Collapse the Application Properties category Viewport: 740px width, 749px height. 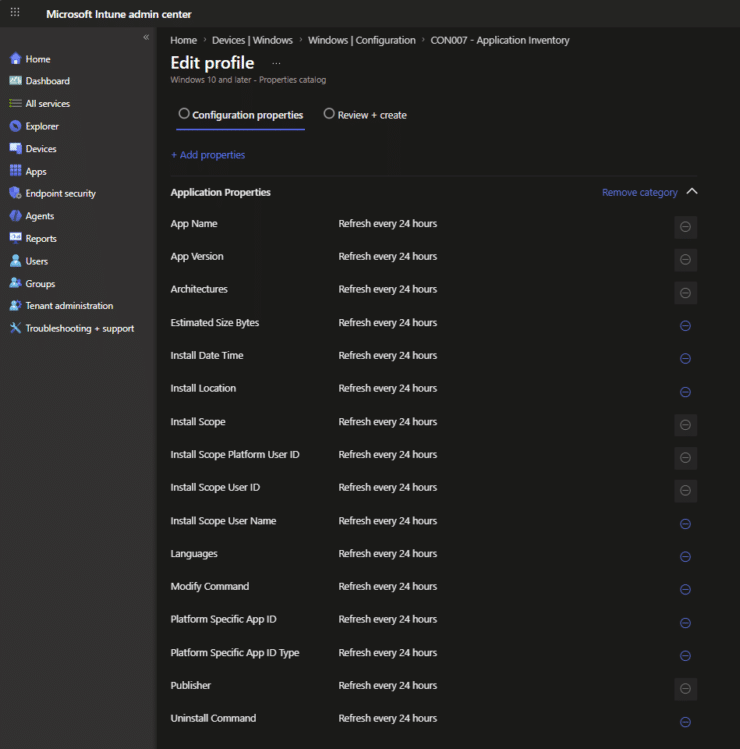(692, 192)
